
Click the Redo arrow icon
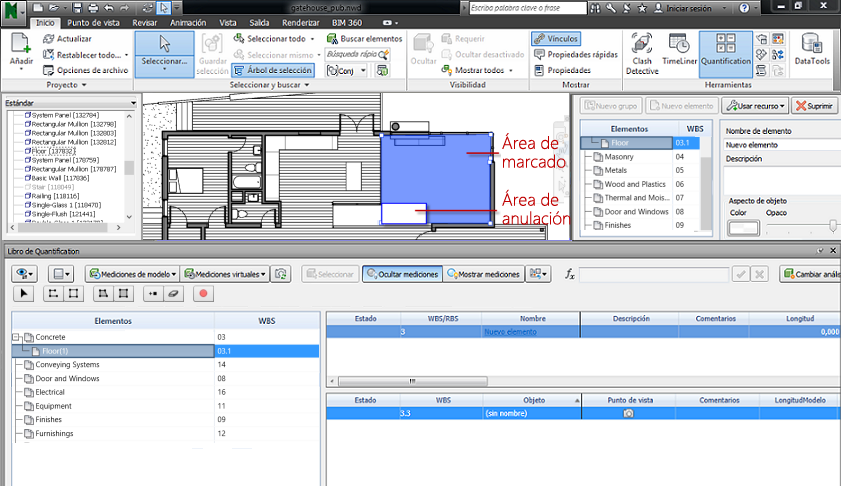pyautogui.click(x=124, y=8)
